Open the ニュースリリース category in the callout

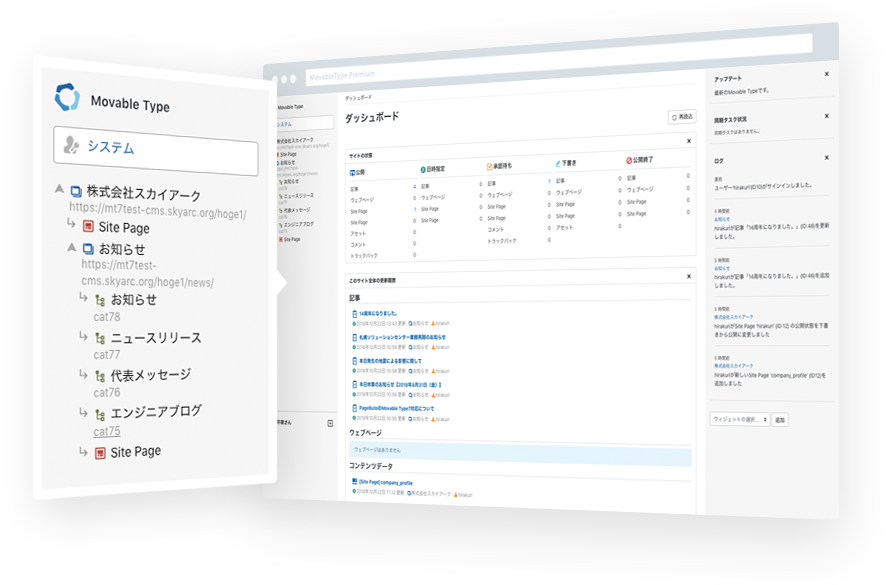point(156,338)
